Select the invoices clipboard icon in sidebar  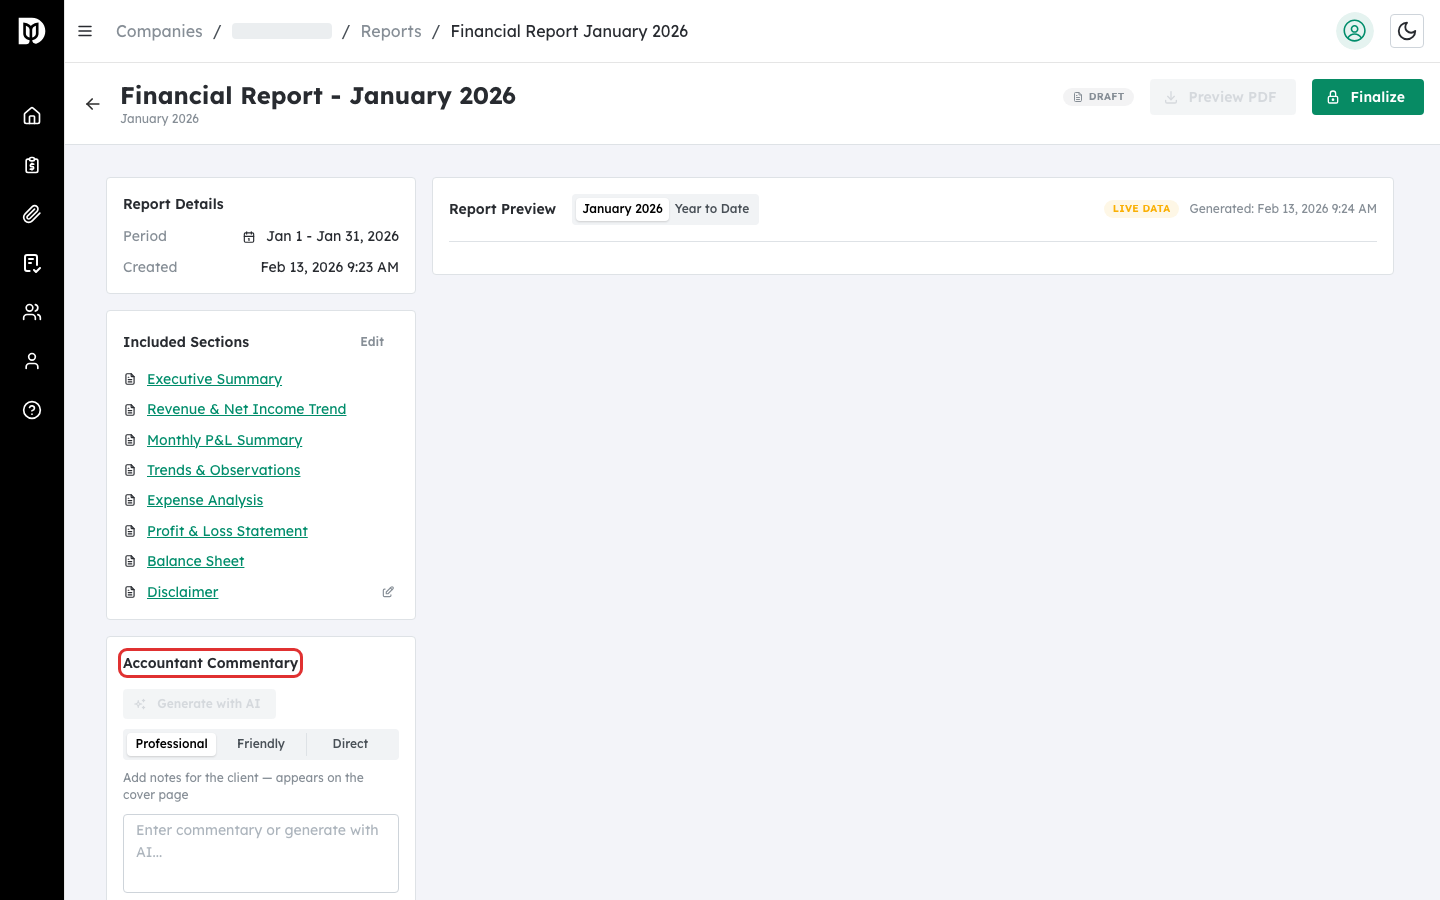click(x=31, y=164)
